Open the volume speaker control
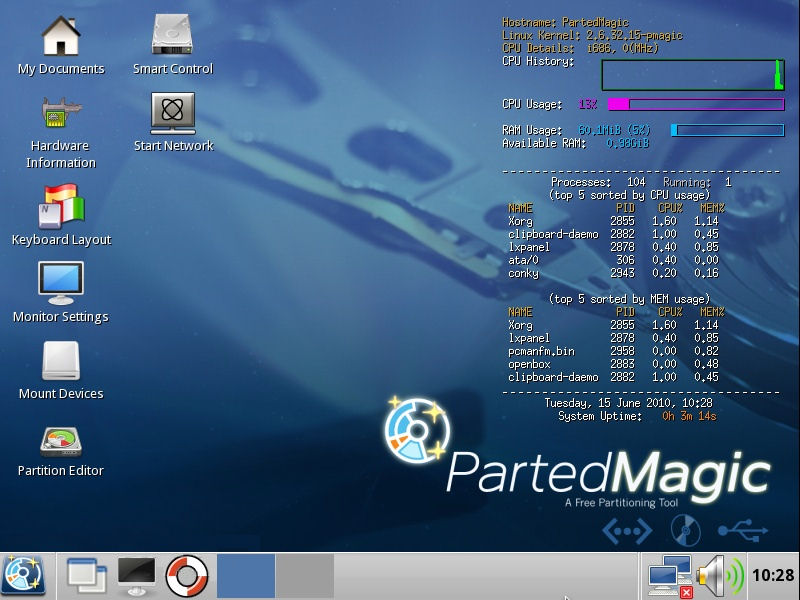Viewport: 800px width, 600px height. (x=719, y=576)
